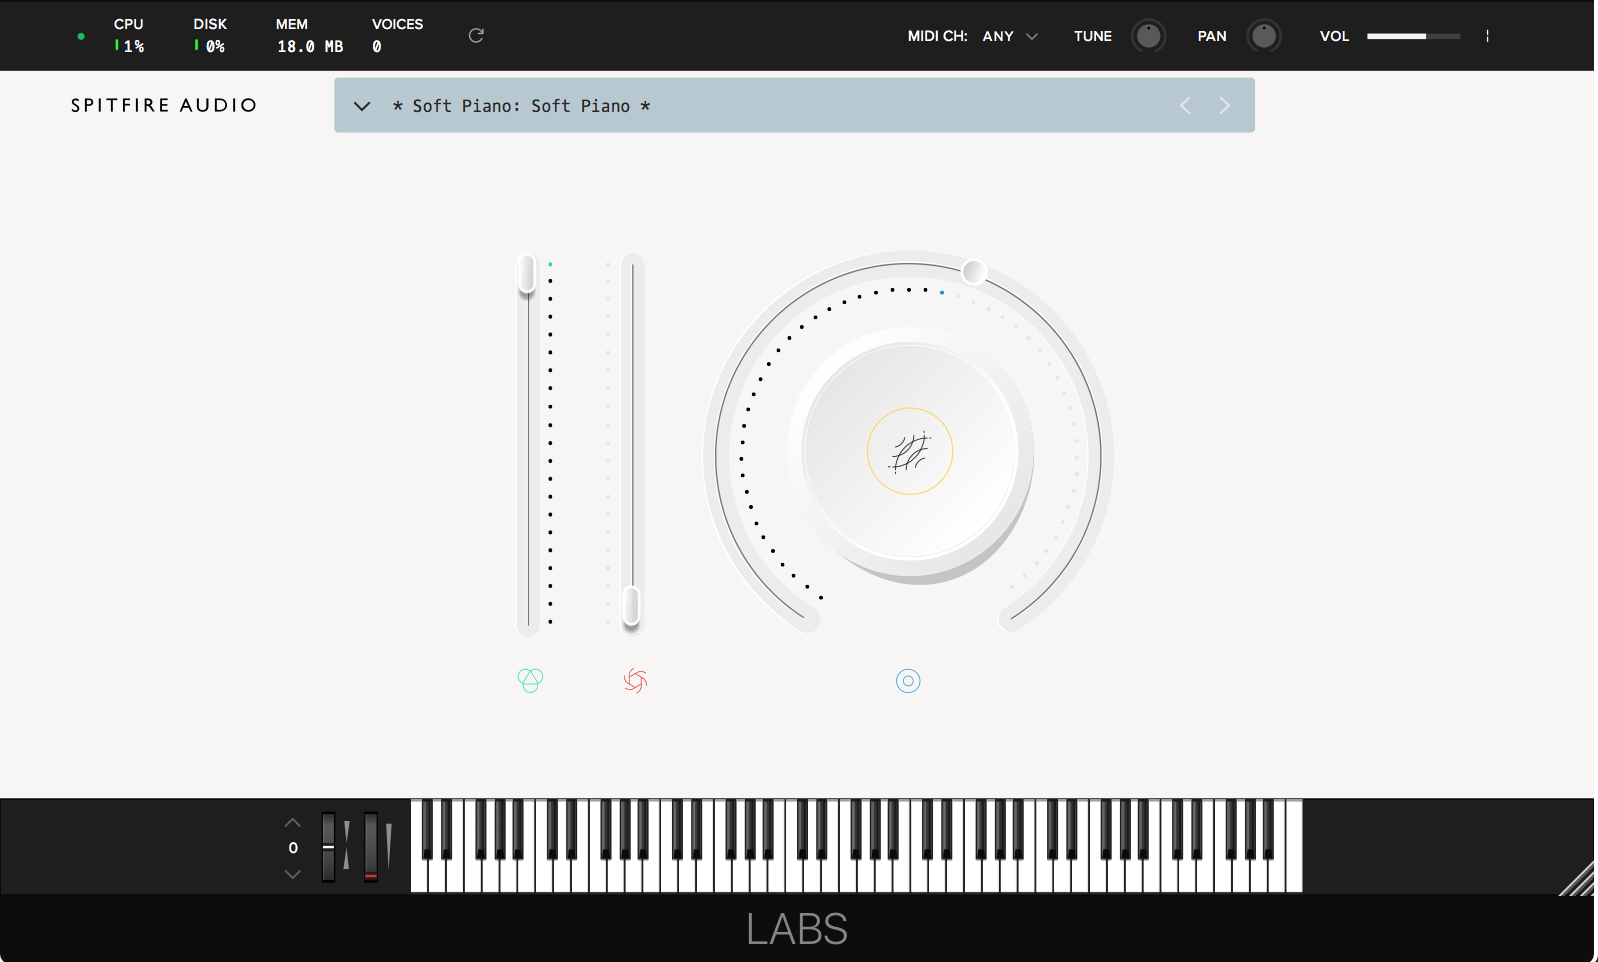Click the TUNE knob
This screenshot has width=1598, height=962.
[1148, 36]
